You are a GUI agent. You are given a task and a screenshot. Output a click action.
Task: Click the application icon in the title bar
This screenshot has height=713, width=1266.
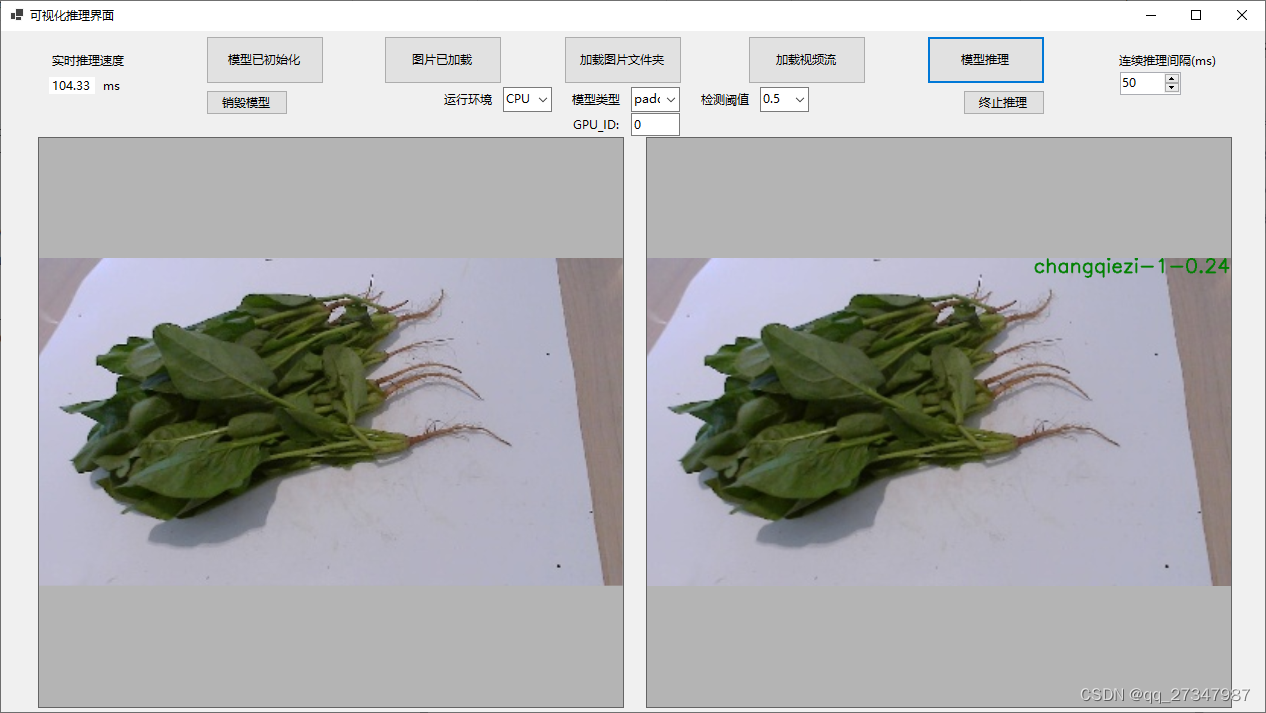(x=17, y=15)
